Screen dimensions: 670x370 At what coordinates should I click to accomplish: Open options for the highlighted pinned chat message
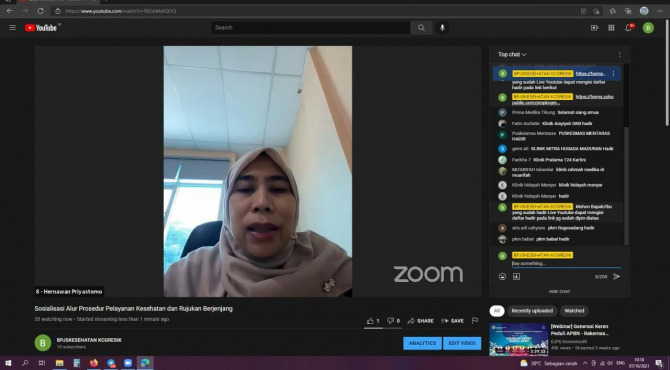tap(614, 73)
